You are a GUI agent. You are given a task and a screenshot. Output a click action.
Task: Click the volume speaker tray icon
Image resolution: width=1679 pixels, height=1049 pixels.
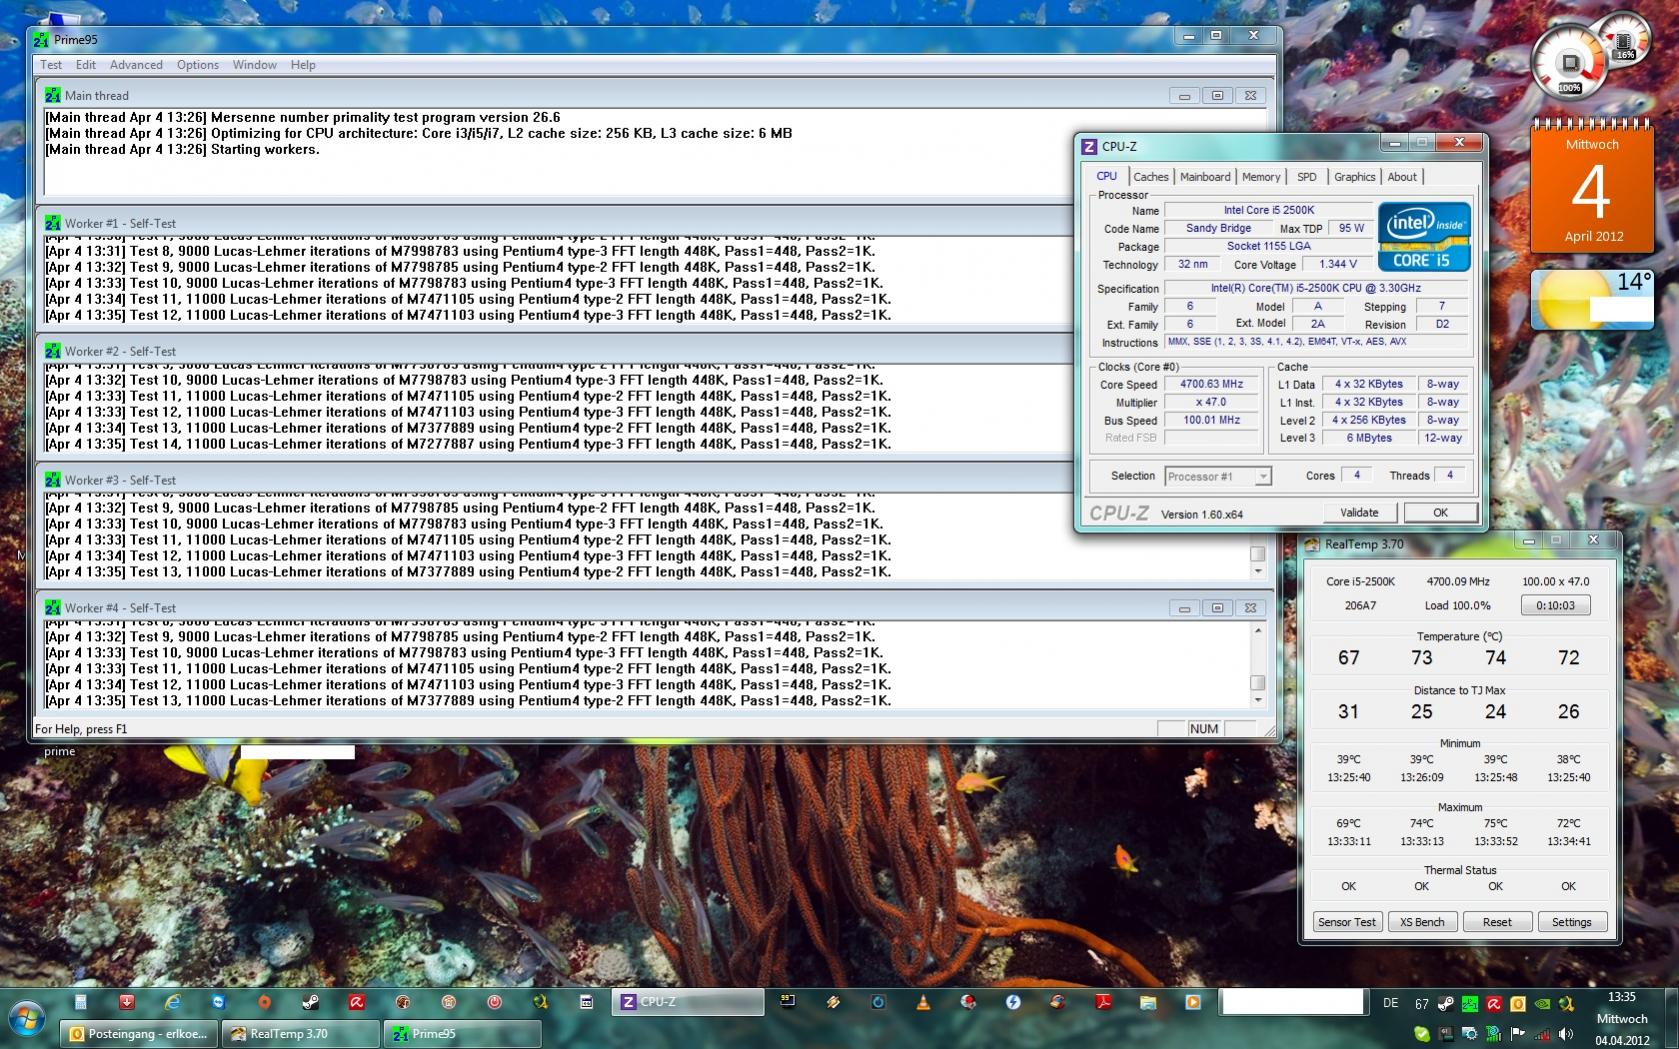tap(1566, 1034)
